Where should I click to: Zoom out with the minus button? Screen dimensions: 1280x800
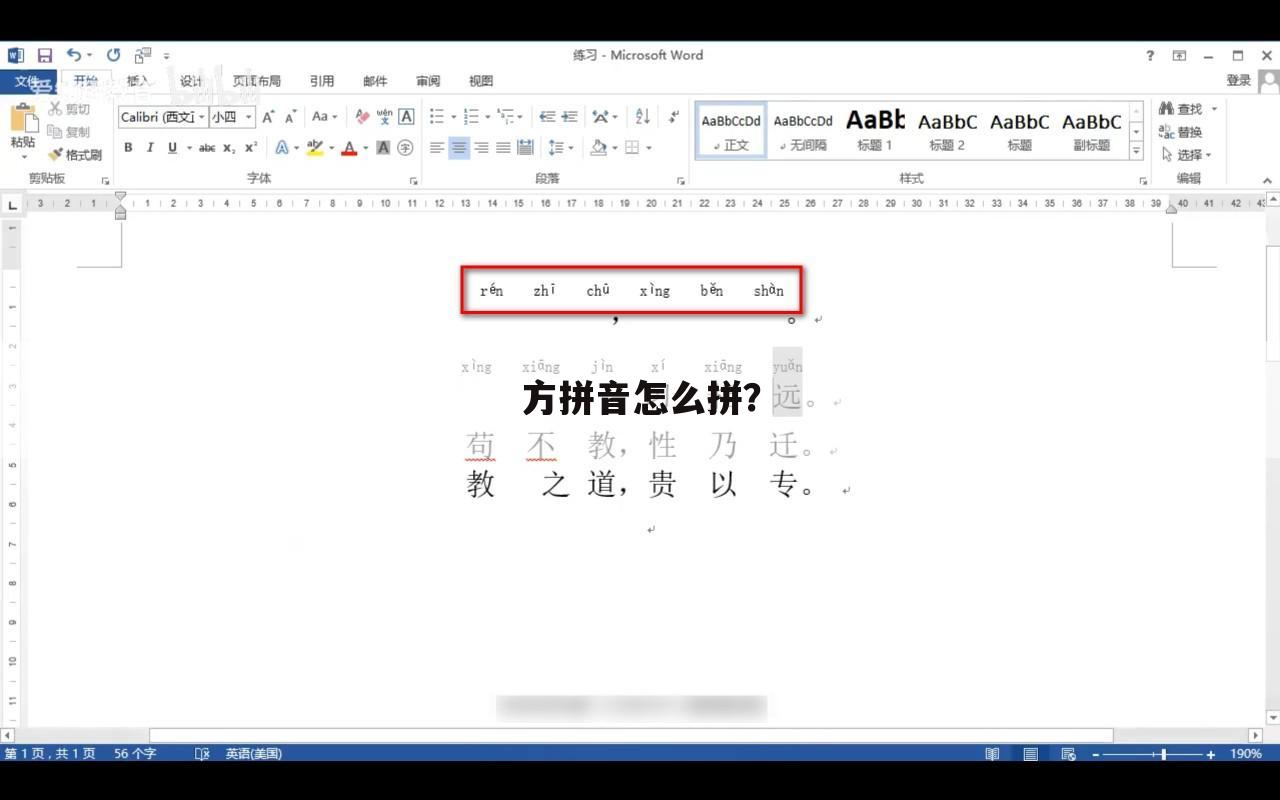pyautogui.click(x=1096, y=754)
